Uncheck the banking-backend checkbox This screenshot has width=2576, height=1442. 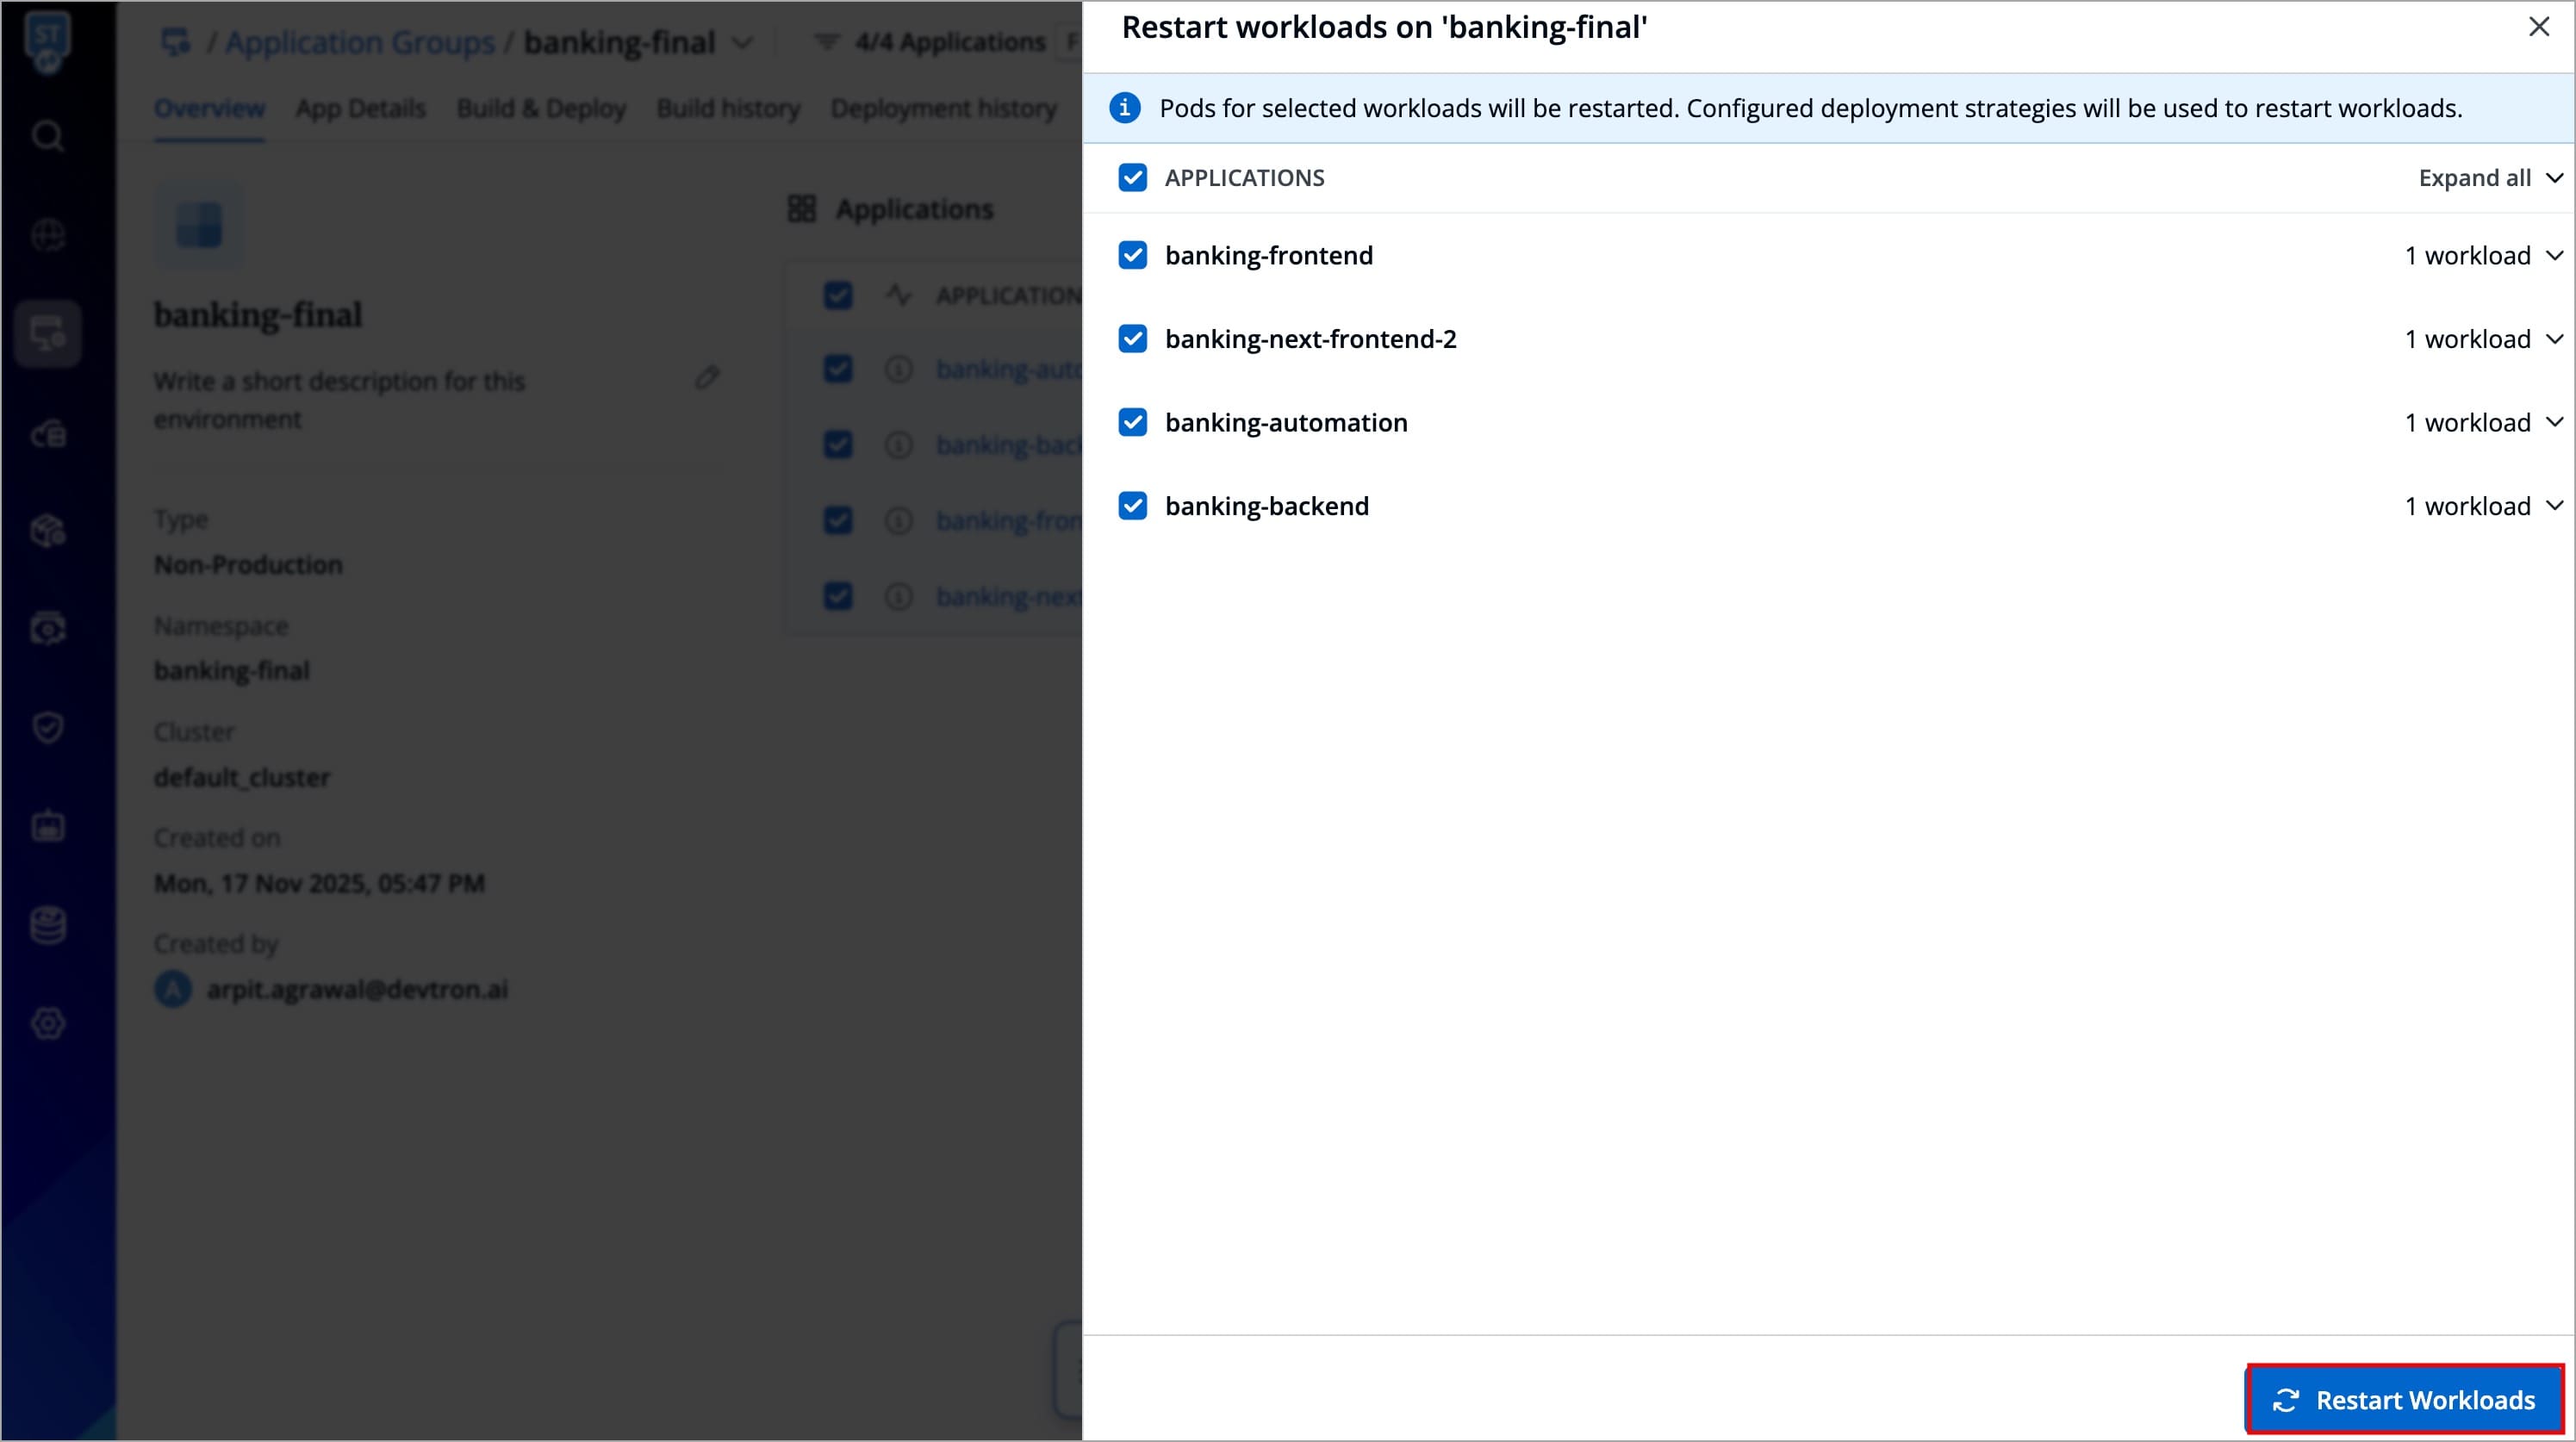coord(1132,506)
